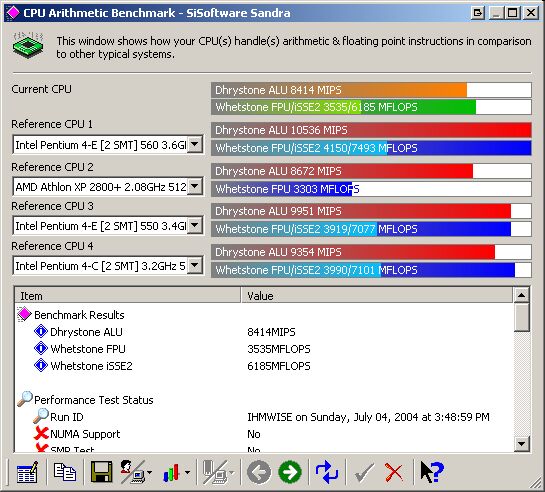Viewport: 545px width, 492px height.
Task: Click the Whetstone 4150/7493 MFLOPS bar
Action: click(x=371, y=148)
